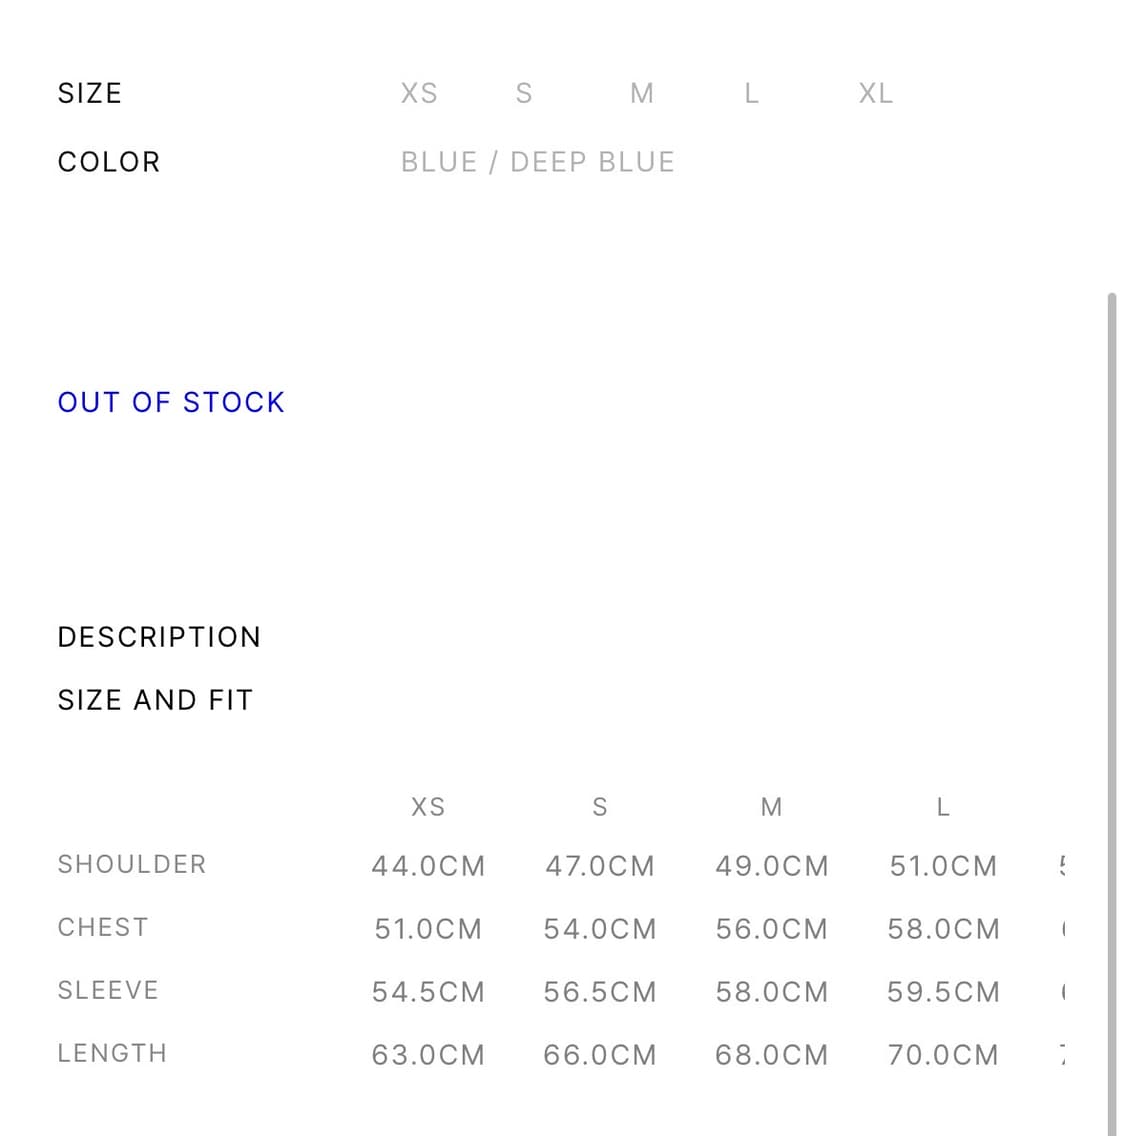The width and height of the screenshot is (1125, 1136).
Task: Select size M option
Action: (x=642, y=93)
